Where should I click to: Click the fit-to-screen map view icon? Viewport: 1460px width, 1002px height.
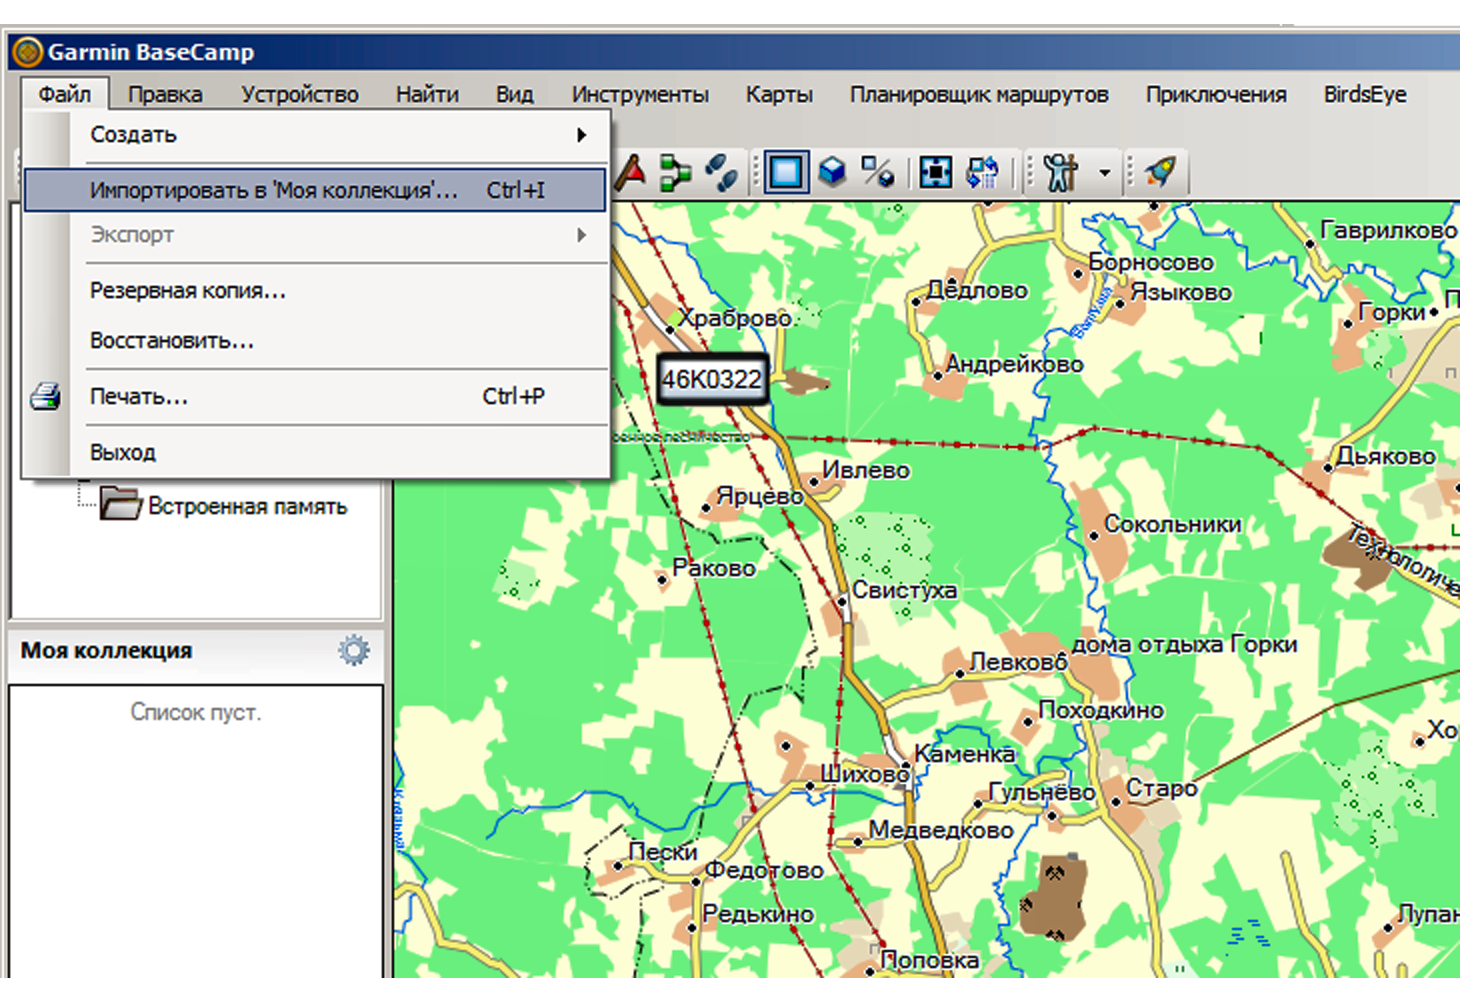click(x=935, y=172)
